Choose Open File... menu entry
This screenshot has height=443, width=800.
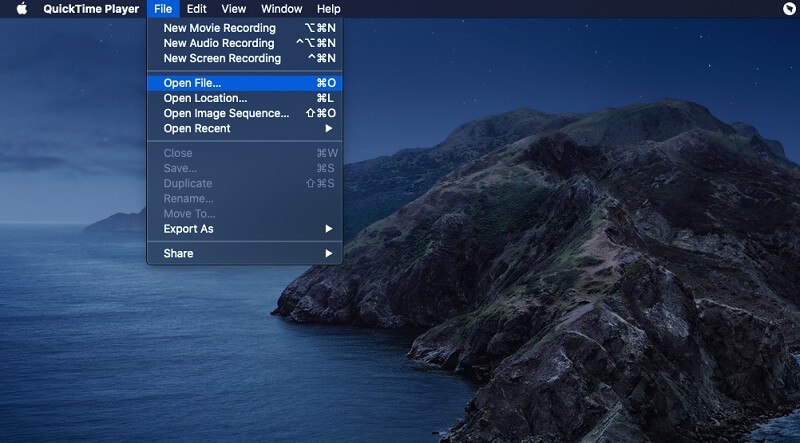[x=245, y=83]
